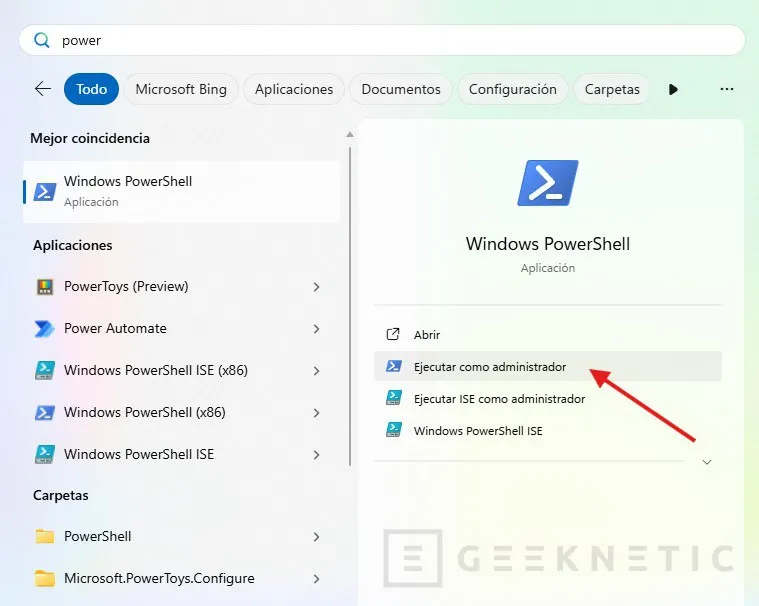Screen dimensions: 759x606
Task: Click the Windows PowerShell ISE action icon
Action: [394, 430]
